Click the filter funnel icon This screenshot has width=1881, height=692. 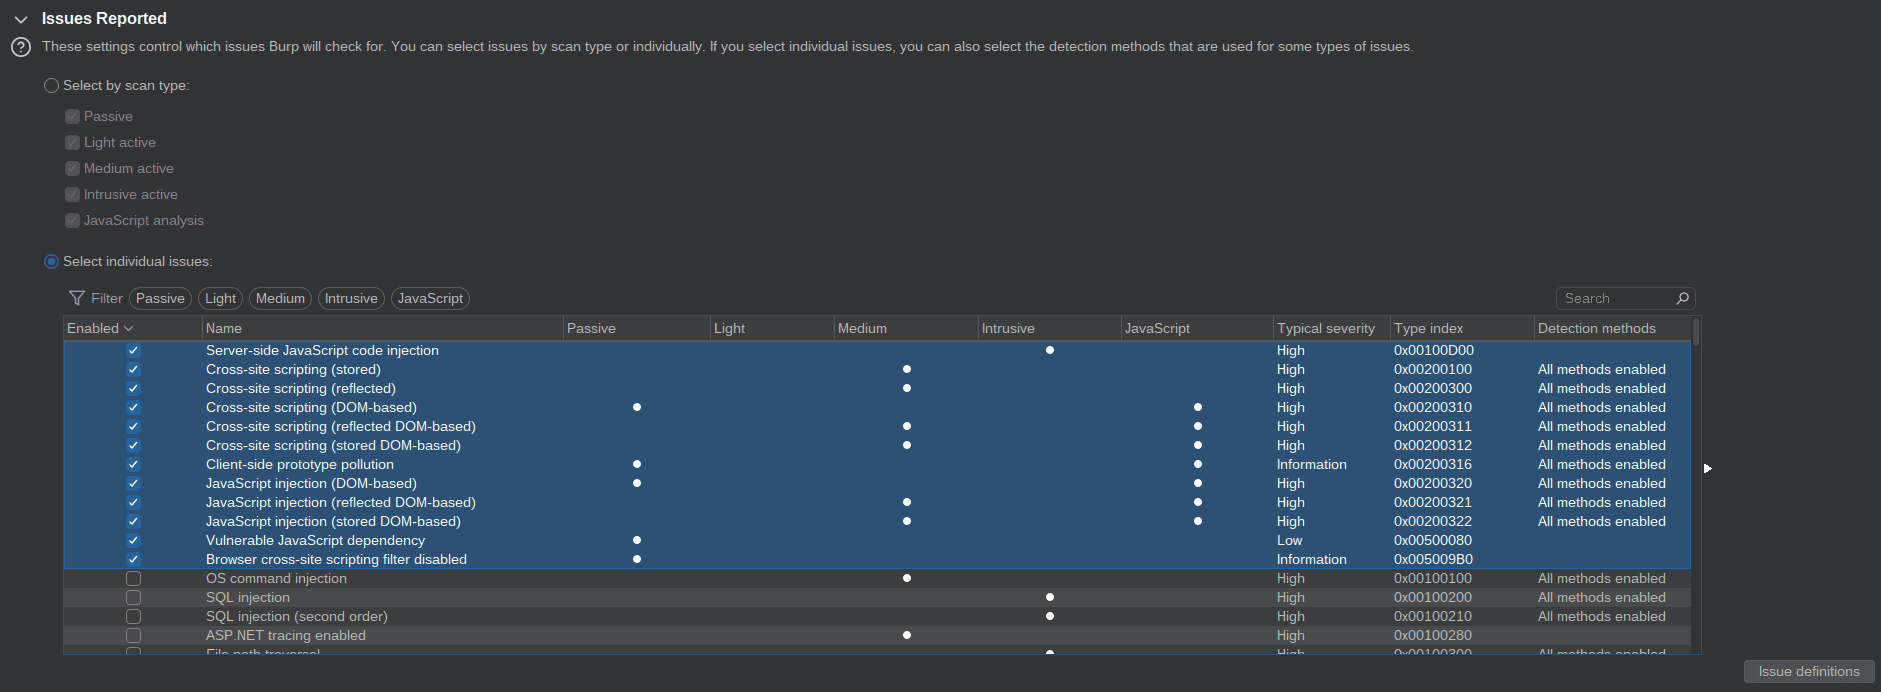tap(76, 298)
